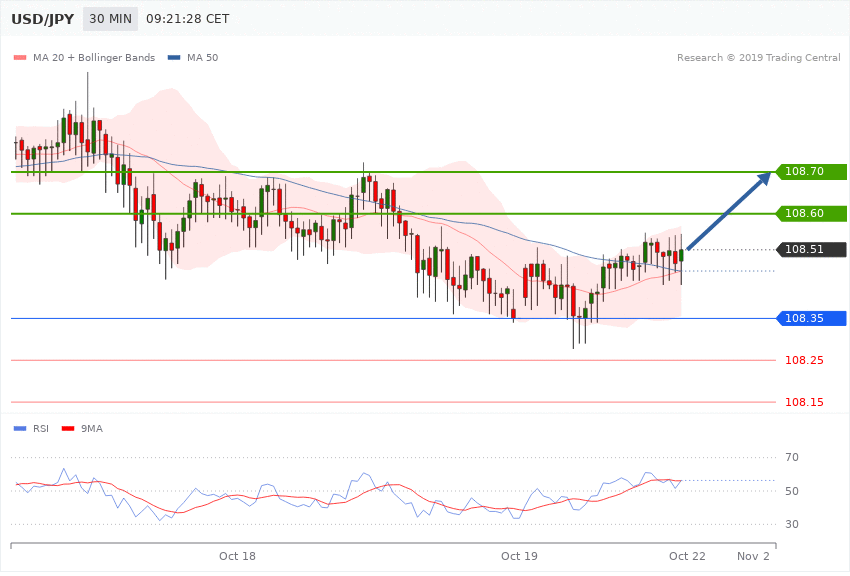Click the RSI 50 axis value

click(792, 491)
